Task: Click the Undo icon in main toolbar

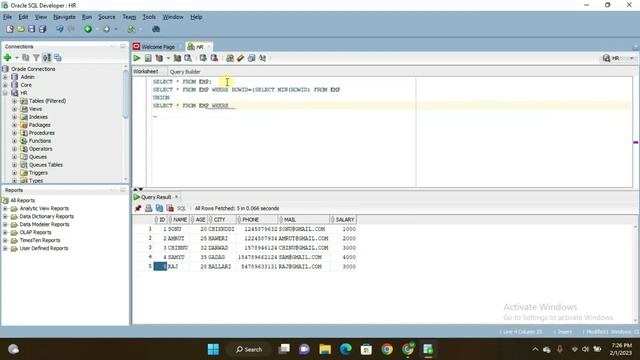Action: pos(60,29)
